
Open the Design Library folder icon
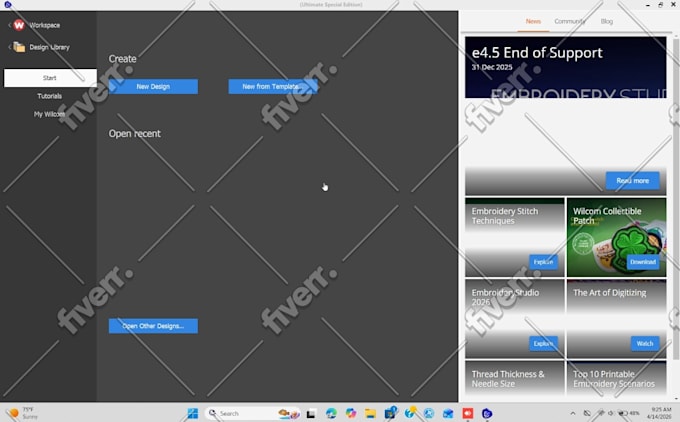[x=19, y=47]
